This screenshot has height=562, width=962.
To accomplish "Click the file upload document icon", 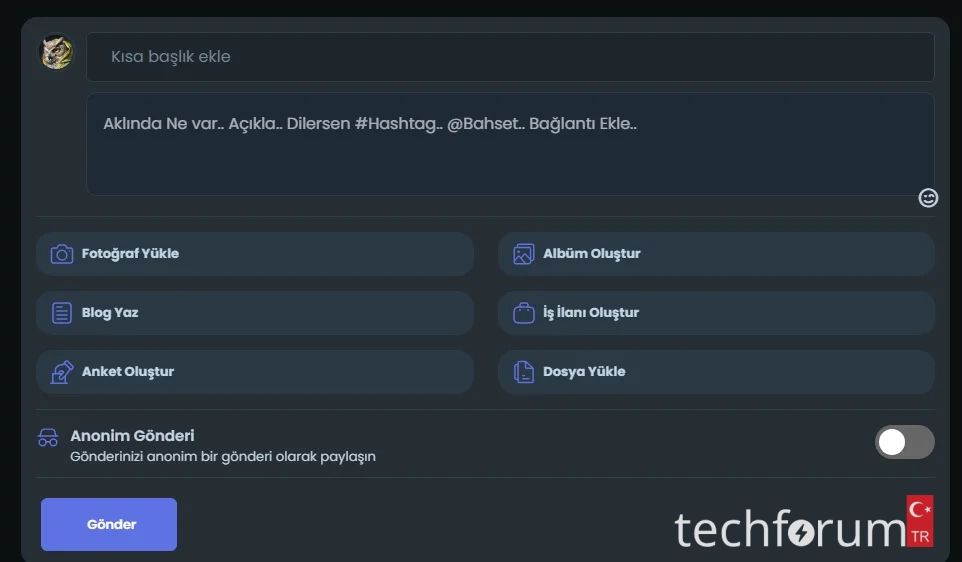I will point(524,372).
